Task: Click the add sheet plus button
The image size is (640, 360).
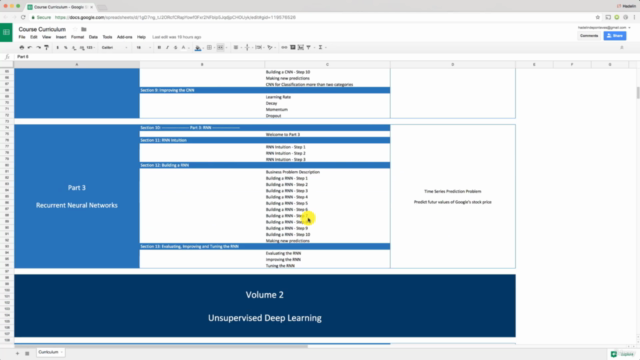Action: 17,353
